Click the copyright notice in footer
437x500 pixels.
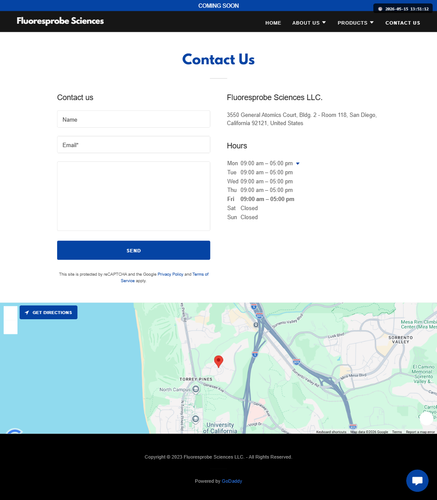tap(218, 457)
